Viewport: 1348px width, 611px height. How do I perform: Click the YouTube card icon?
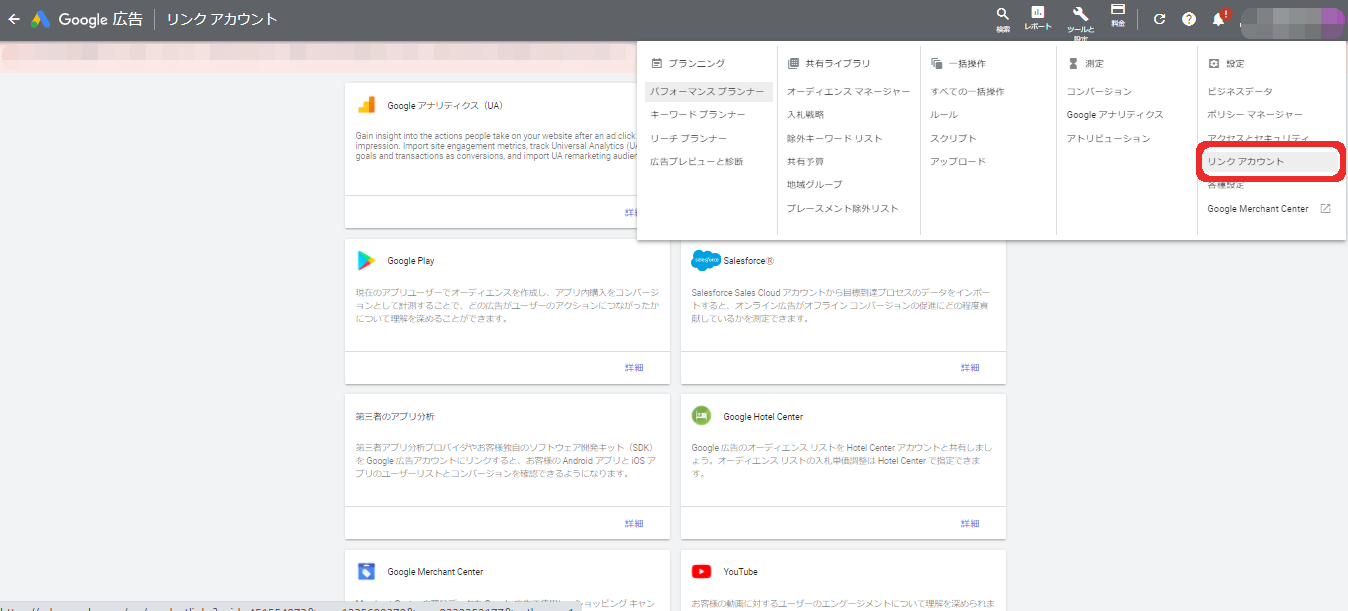701,571
